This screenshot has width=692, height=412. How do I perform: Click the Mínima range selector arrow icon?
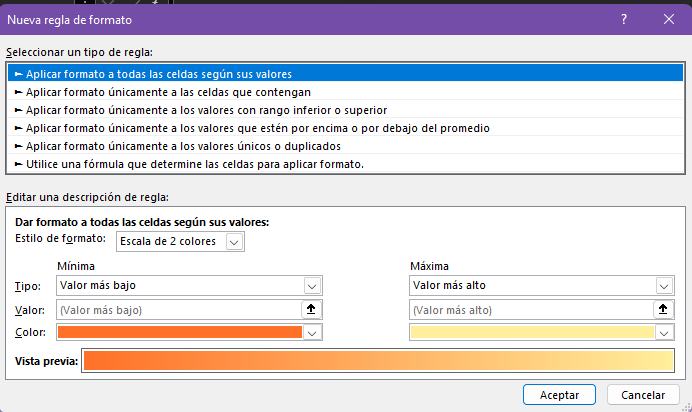[311, 309]
